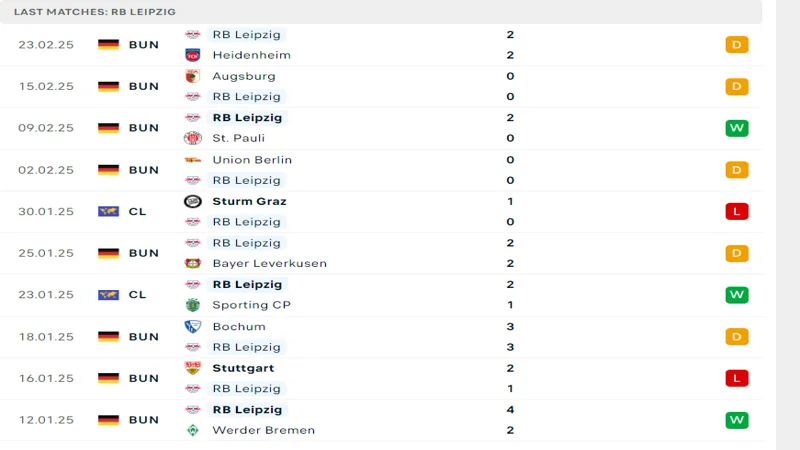
Task: Click the St. Pauli club crest
Action: point(193,138)
